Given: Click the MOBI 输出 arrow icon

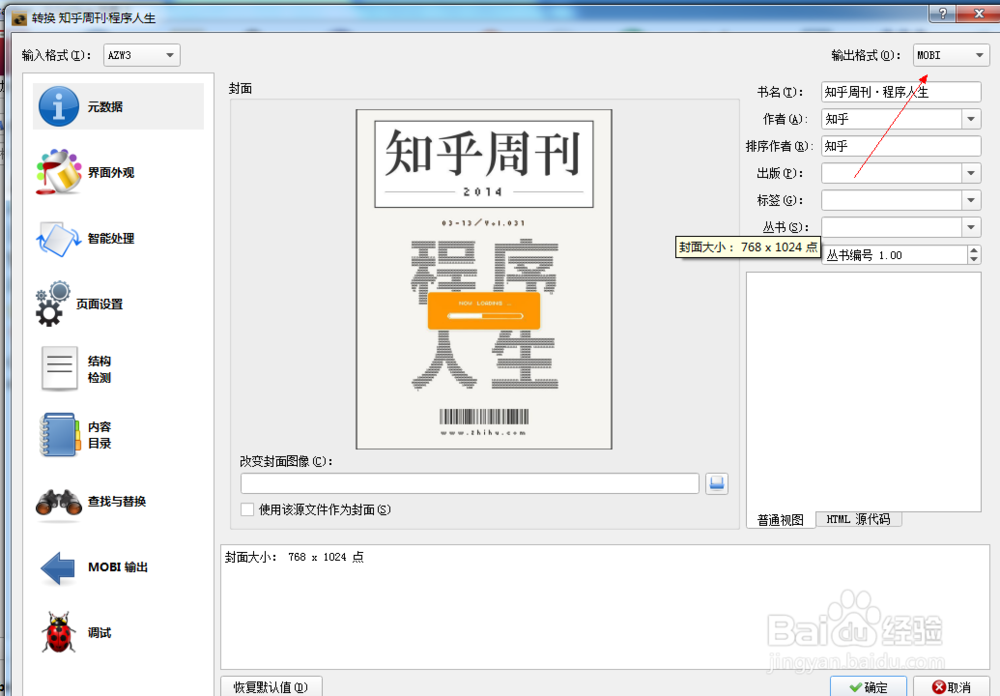Looking at the screenshot, I should pos(57,564).
